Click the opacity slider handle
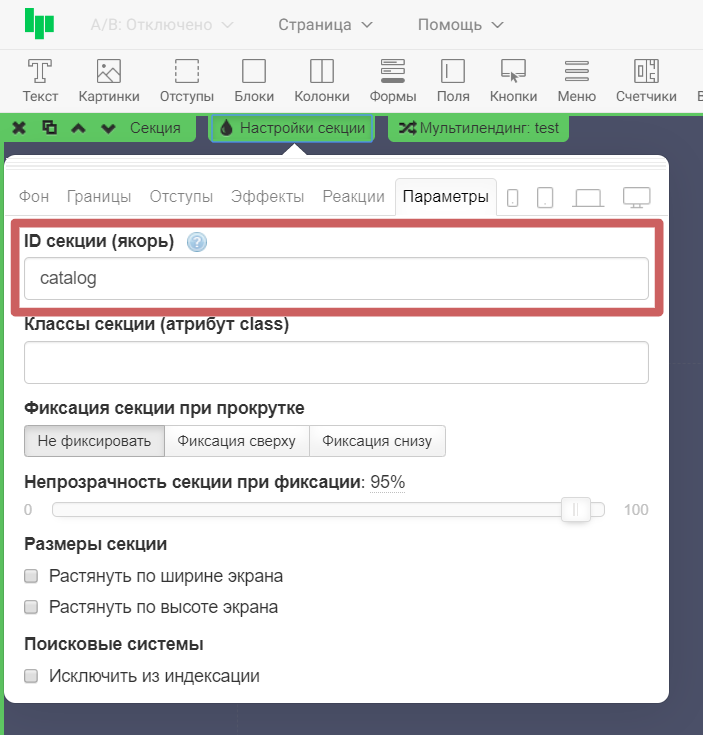The image size is (703, 735). point(576,510)
